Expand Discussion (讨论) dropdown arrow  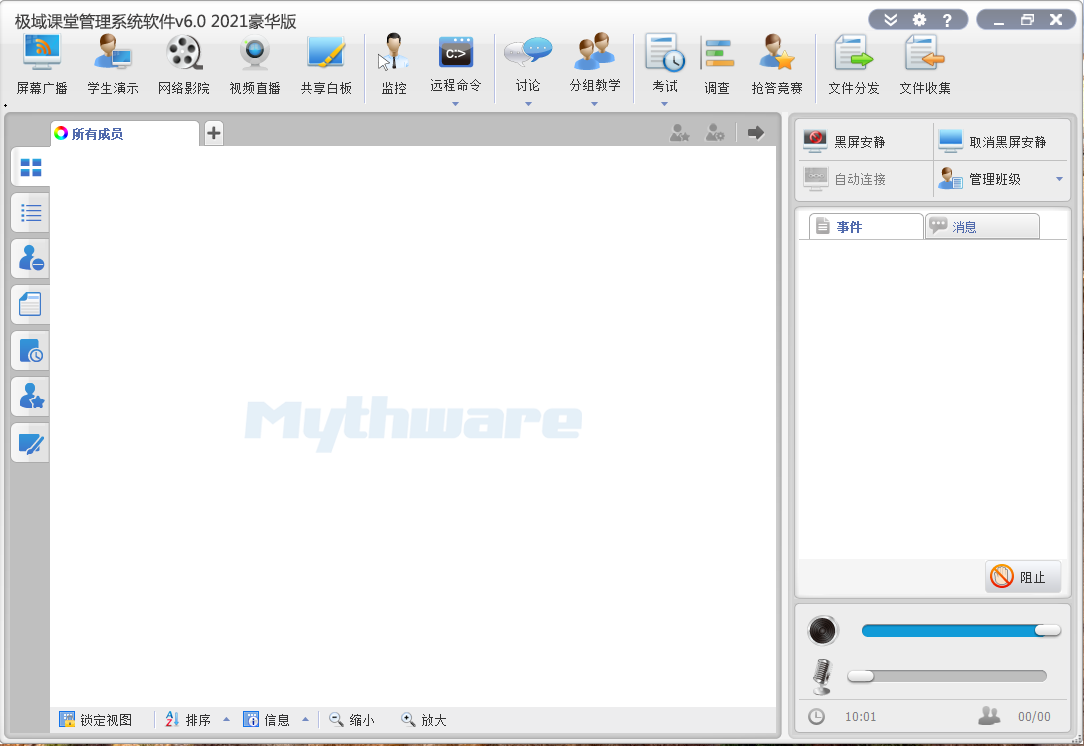[528, 104]
